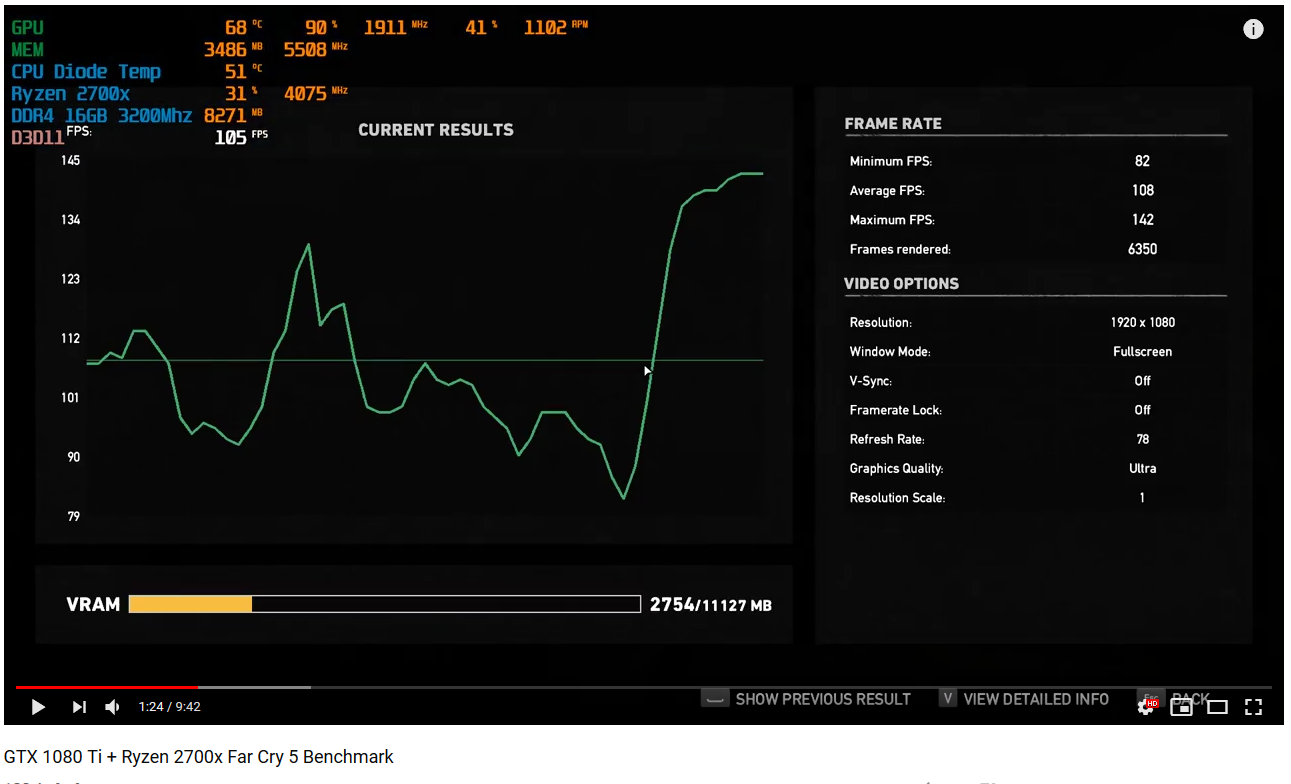Click the 2754/11127 MB VRAM value
The width and height of the screenshot is (1291, 784).
(x=710, y=605)
